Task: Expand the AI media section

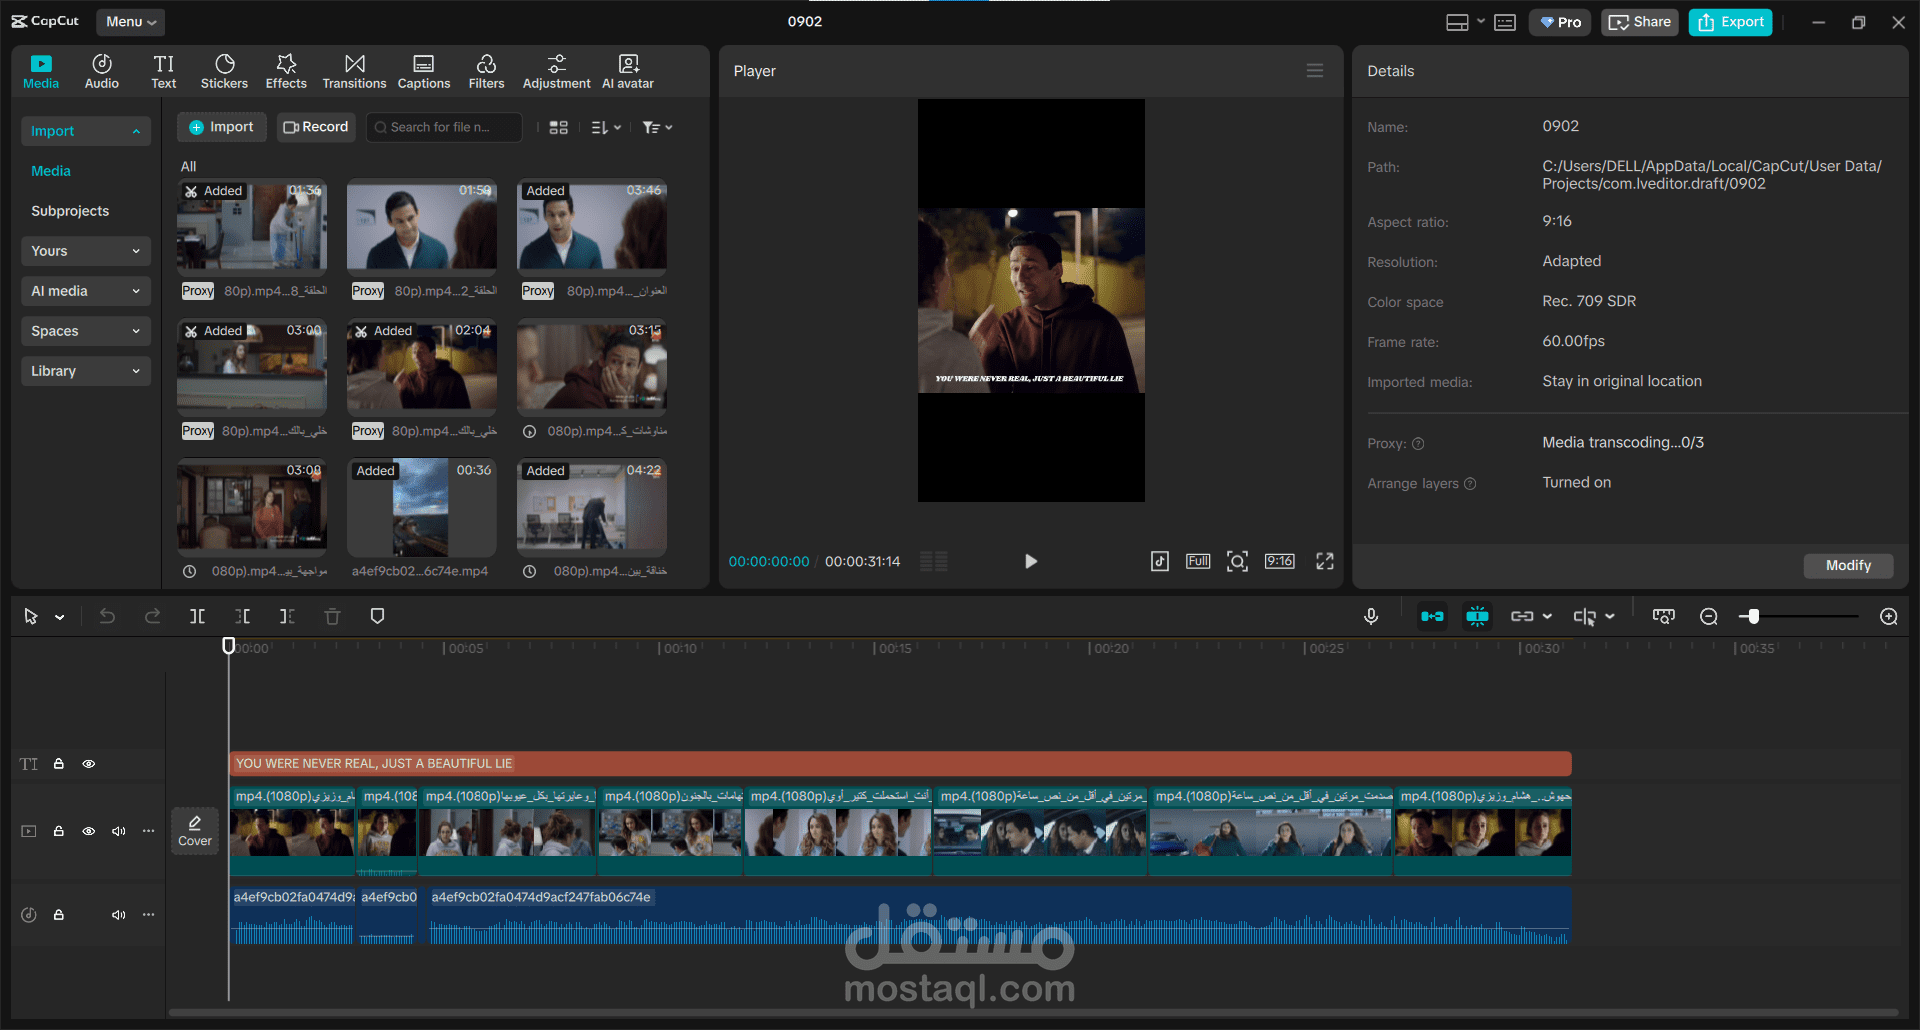Action: (86, 291)
